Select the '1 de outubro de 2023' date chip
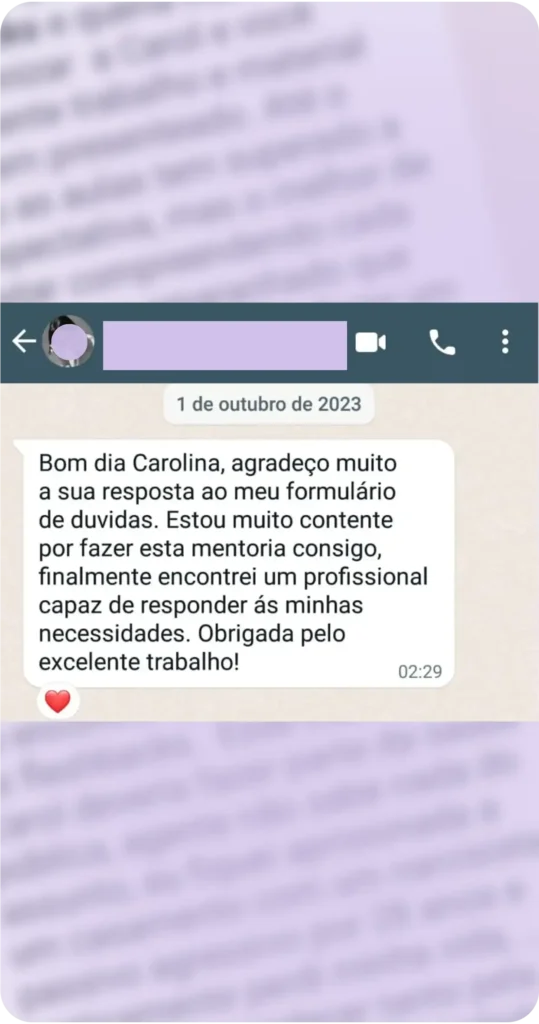 [x=269, y=404]
